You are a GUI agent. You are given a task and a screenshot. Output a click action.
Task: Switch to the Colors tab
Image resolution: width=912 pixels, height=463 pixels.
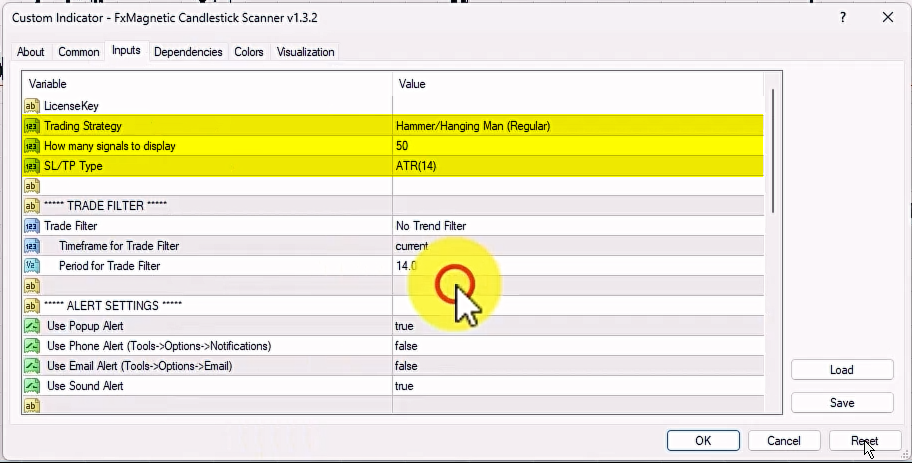(249, 52)
